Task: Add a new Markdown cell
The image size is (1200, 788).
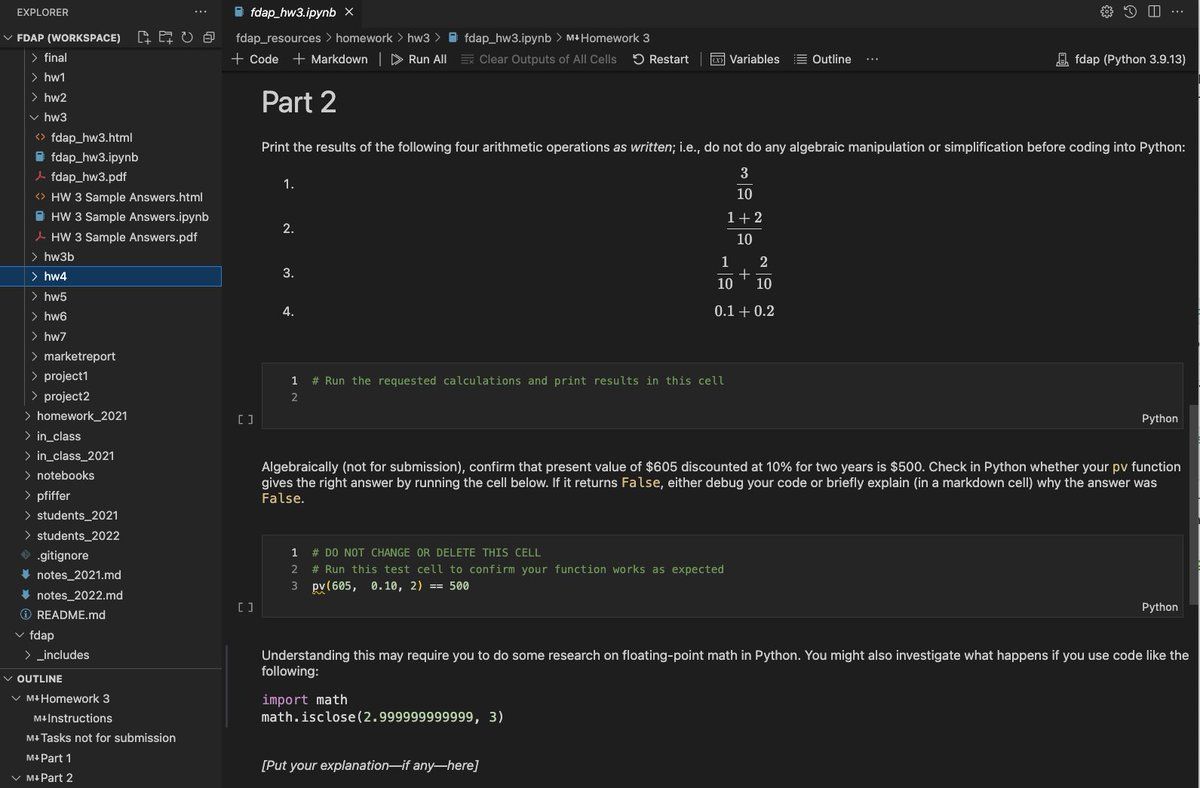Action: pyautogui.click(x=330, y=59)
